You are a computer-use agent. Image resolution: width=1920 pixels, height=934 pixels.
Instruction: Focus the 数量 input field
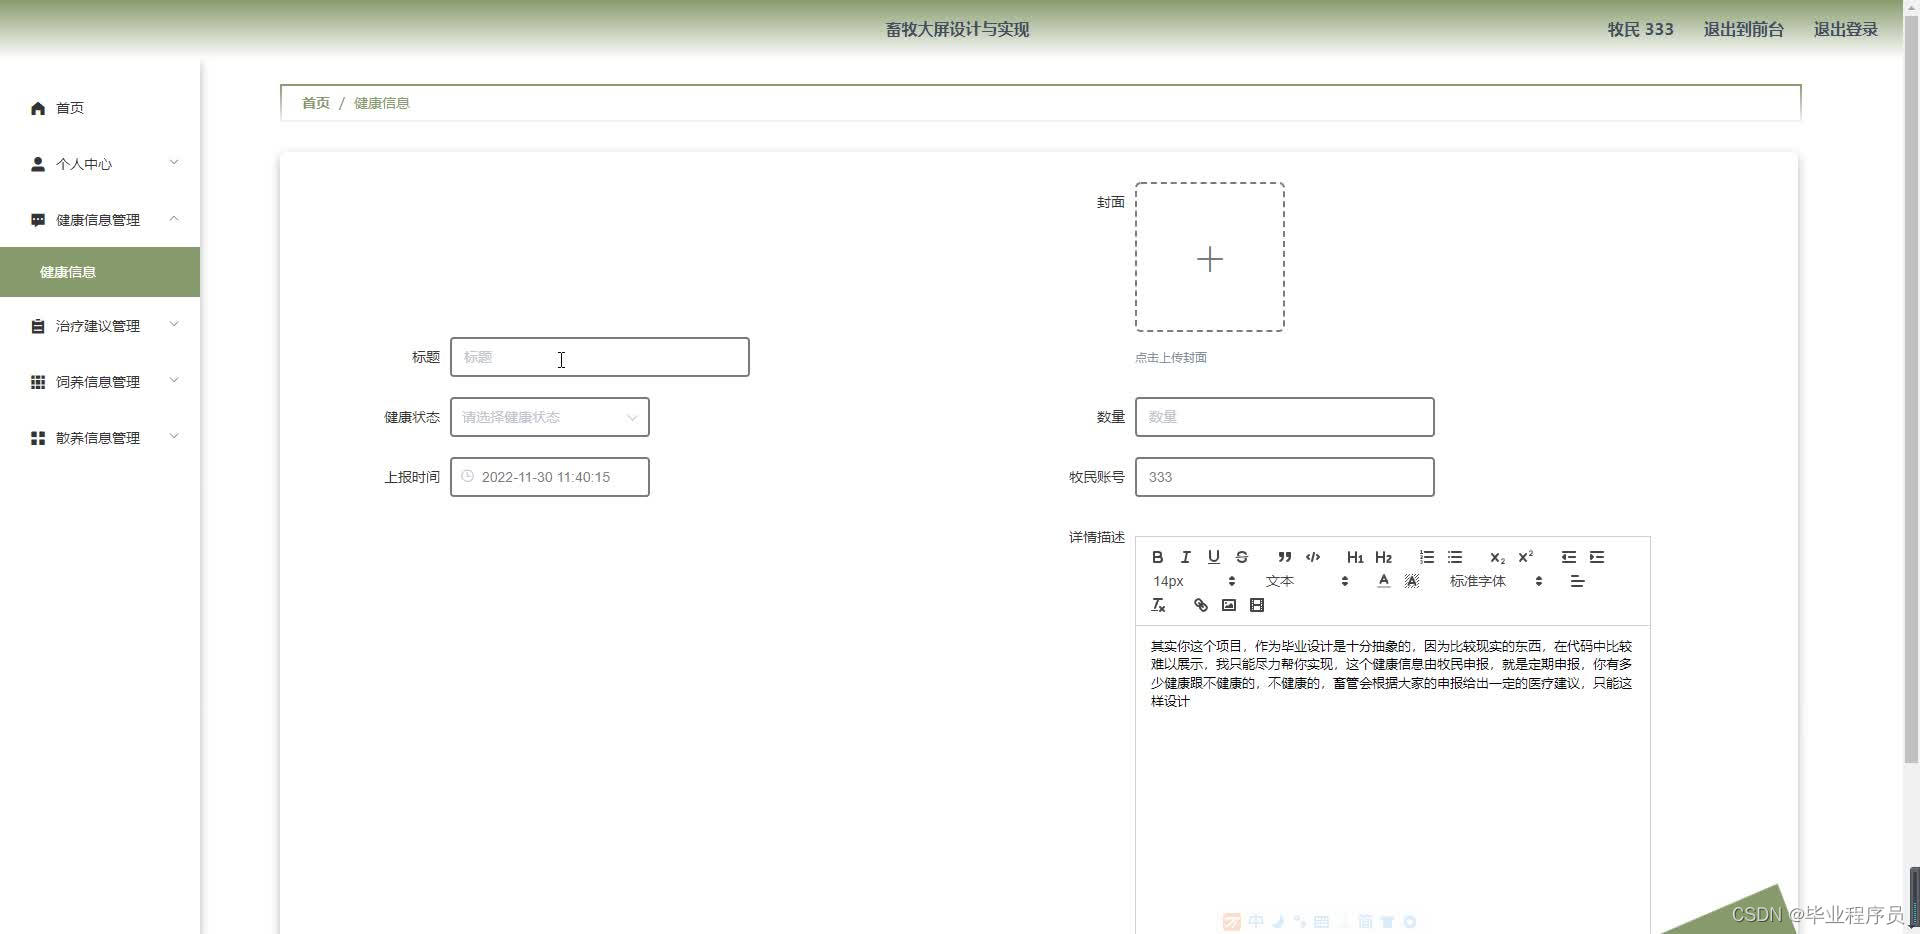1284,417
